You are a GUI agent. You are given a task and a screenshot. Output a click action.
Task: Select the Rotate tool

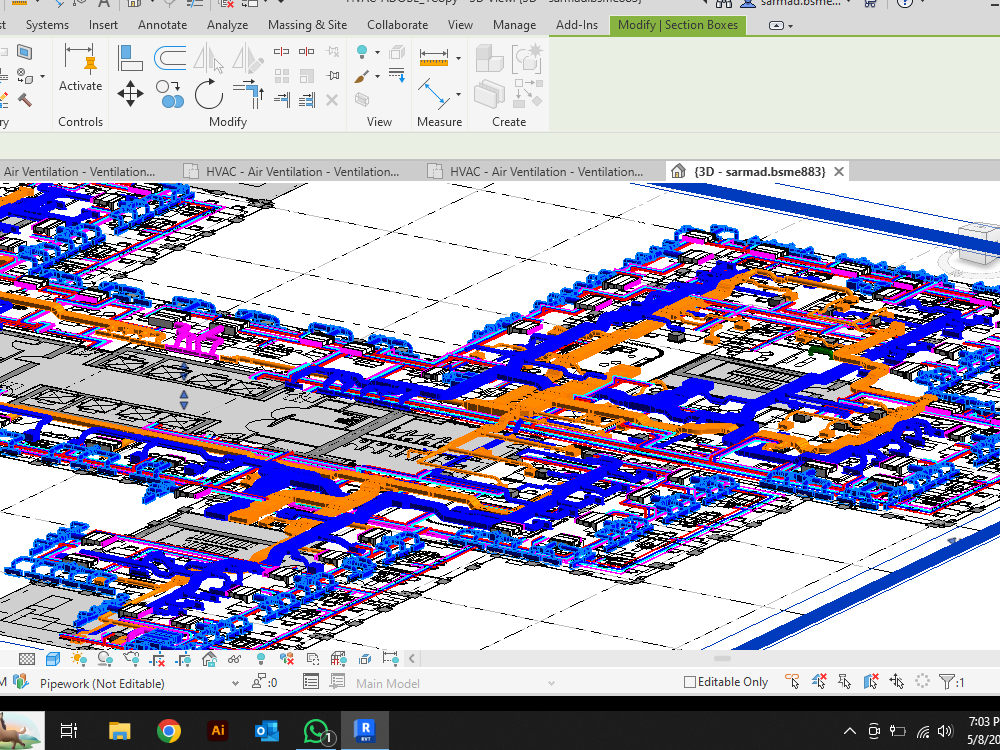[x=209, y=94]
